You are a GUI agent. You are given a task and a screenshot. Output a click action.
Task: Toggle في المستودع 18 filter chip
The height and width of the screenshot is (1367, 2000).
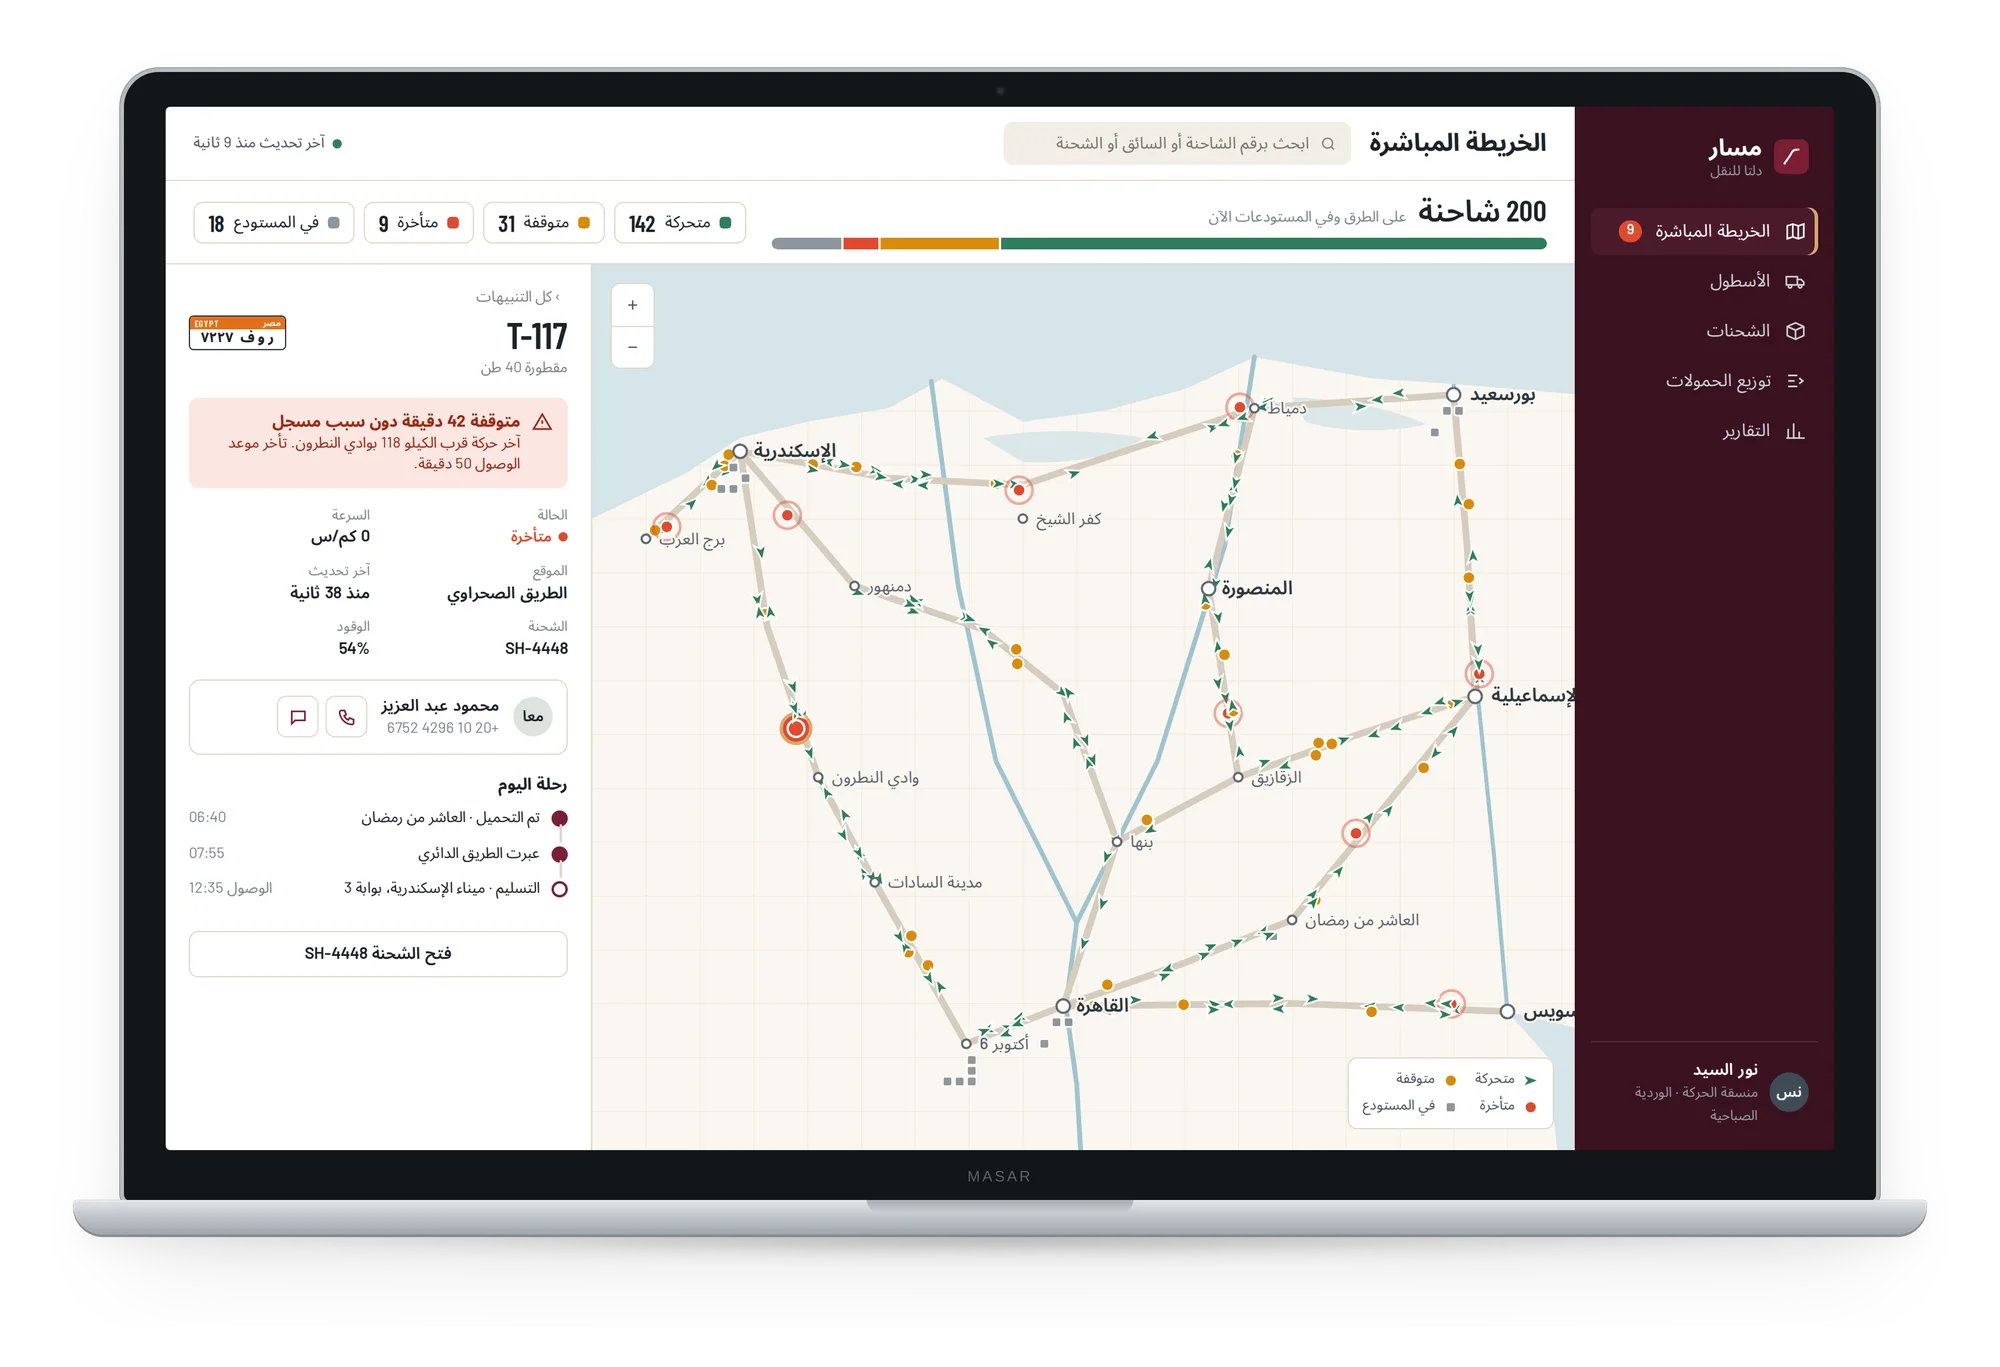274,223
